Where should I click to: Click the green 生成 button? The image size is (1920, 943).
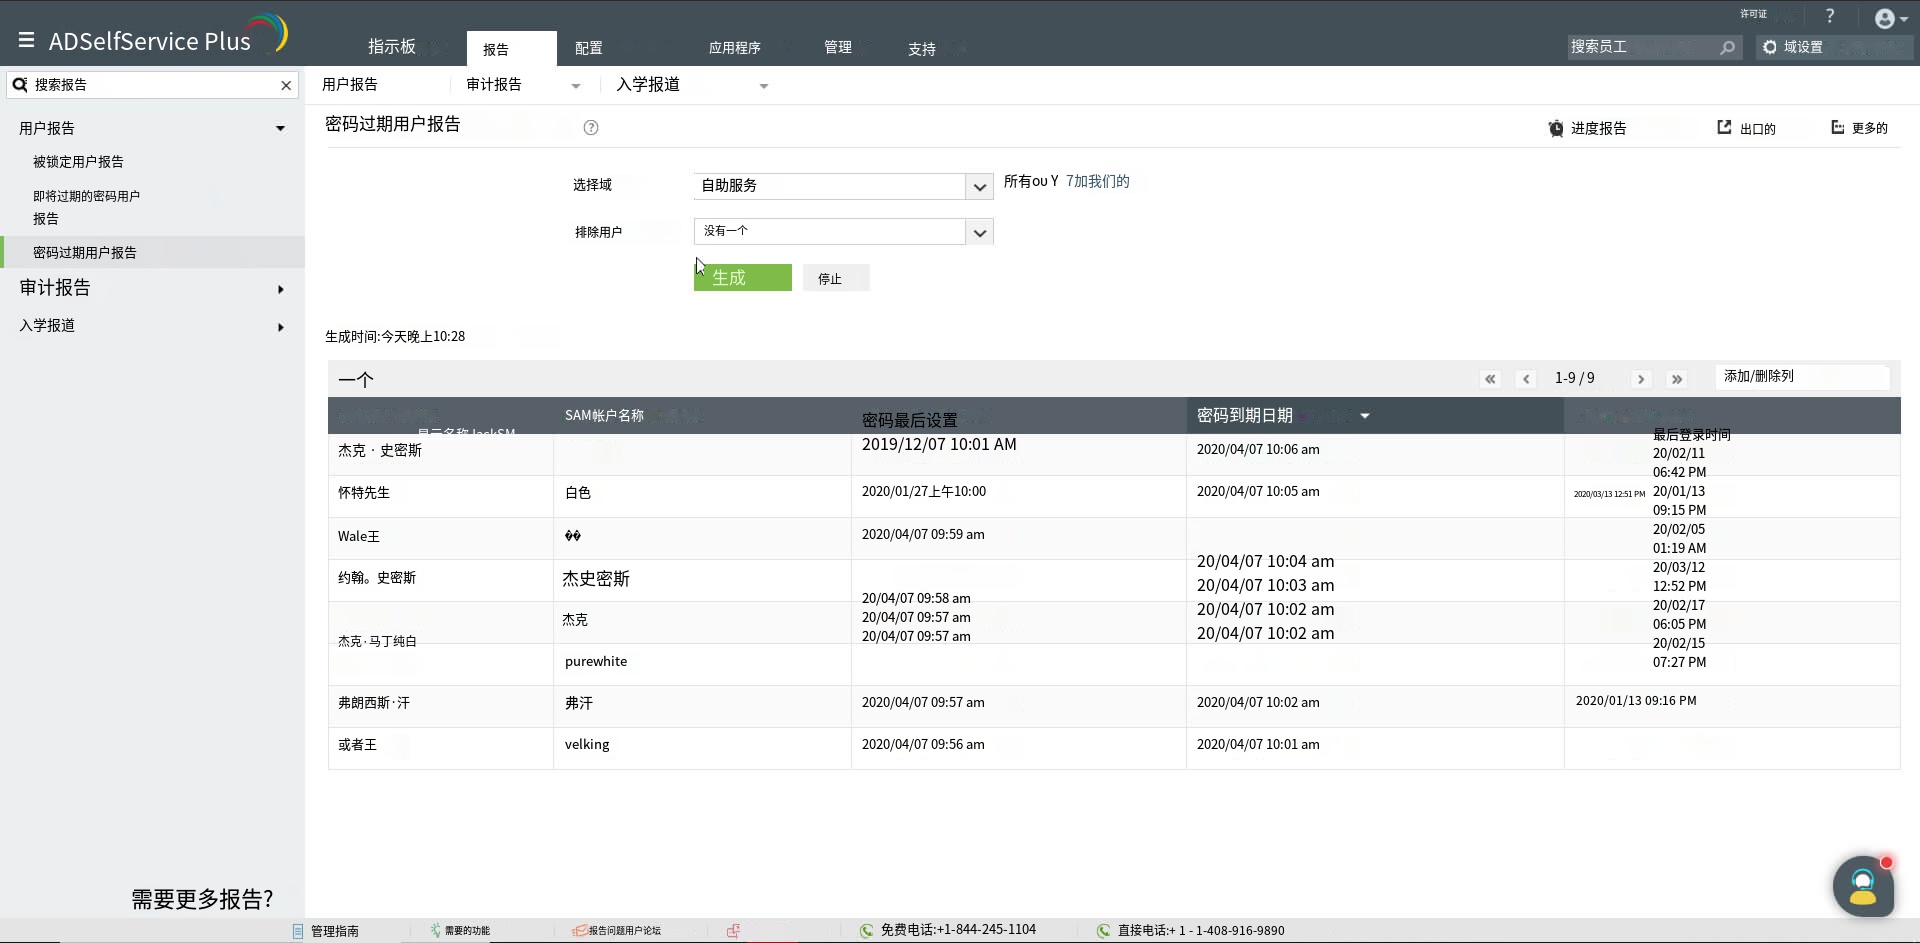tap(742, 278)
